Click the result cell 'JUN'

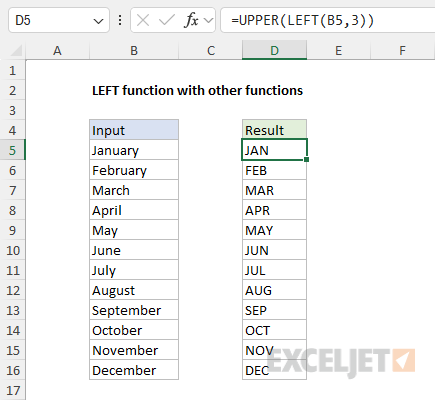pos(274,250)
